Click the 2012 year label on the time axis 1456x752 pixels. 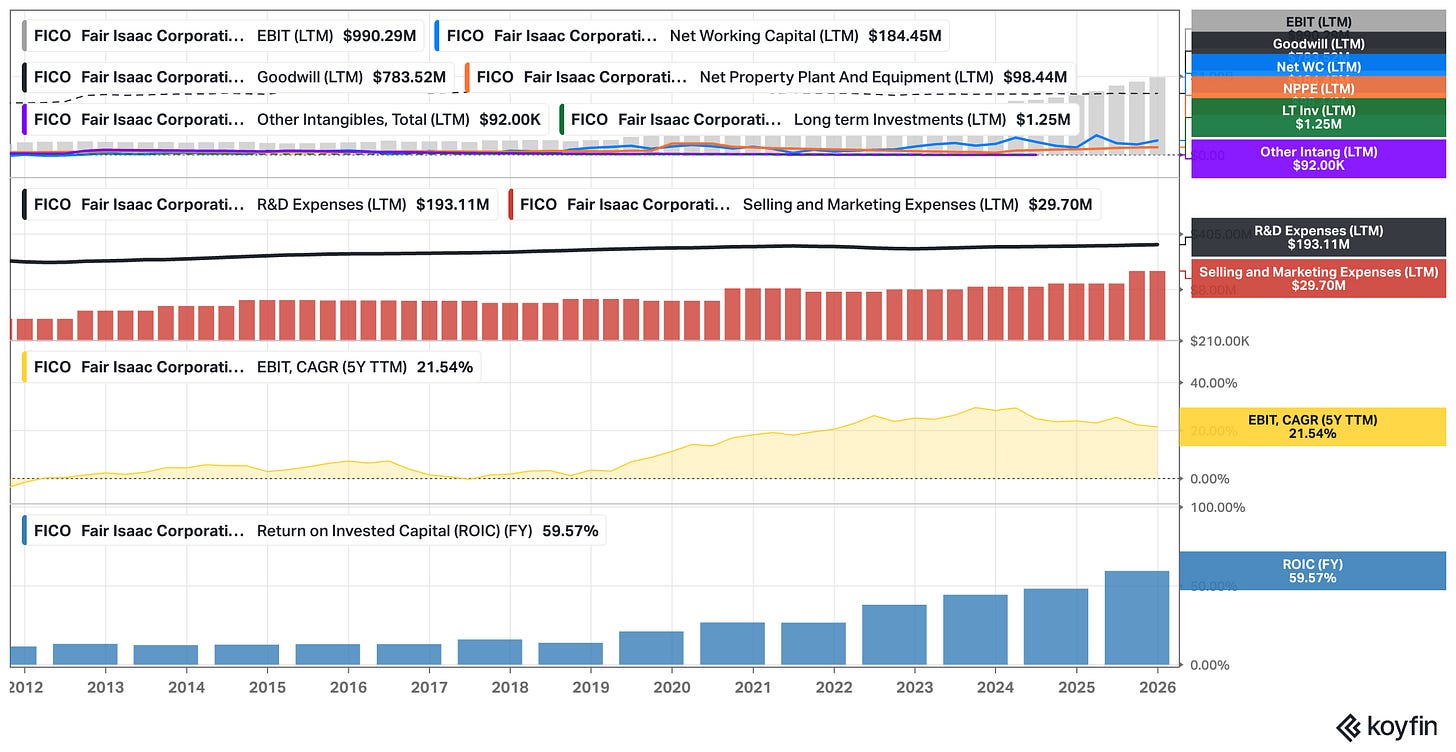(x=25, y=688)
